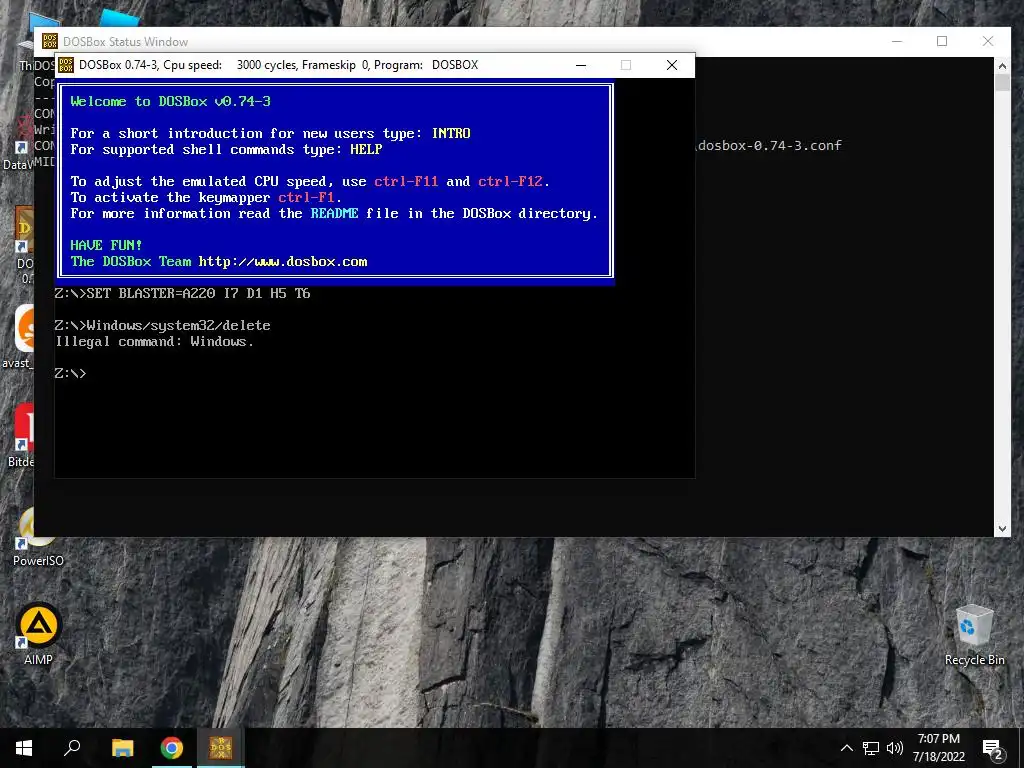Image resolution: width=1024 pixels, height=768 pixels.
Task: Close the DOSBox 0.74-3 window
Action: coord(672,65)
